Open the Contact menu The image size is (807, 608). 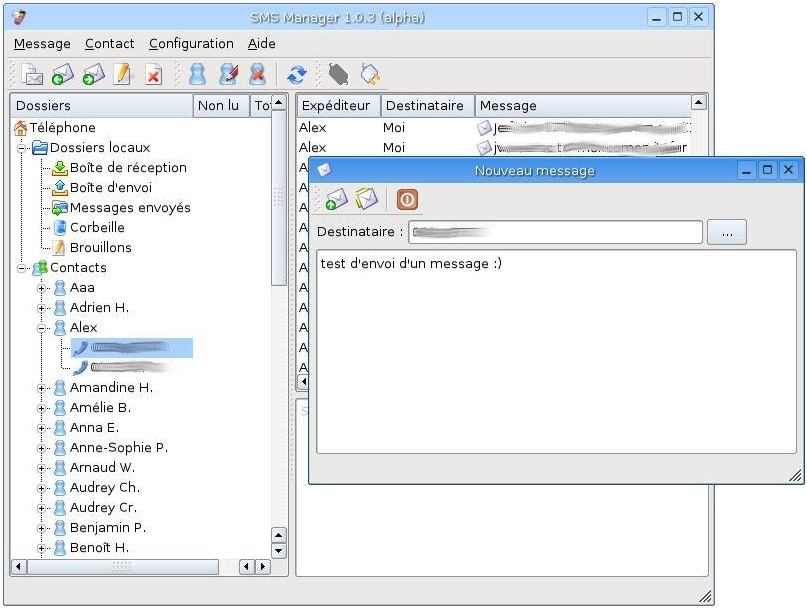pyautogui.click(x=109, y=44)
